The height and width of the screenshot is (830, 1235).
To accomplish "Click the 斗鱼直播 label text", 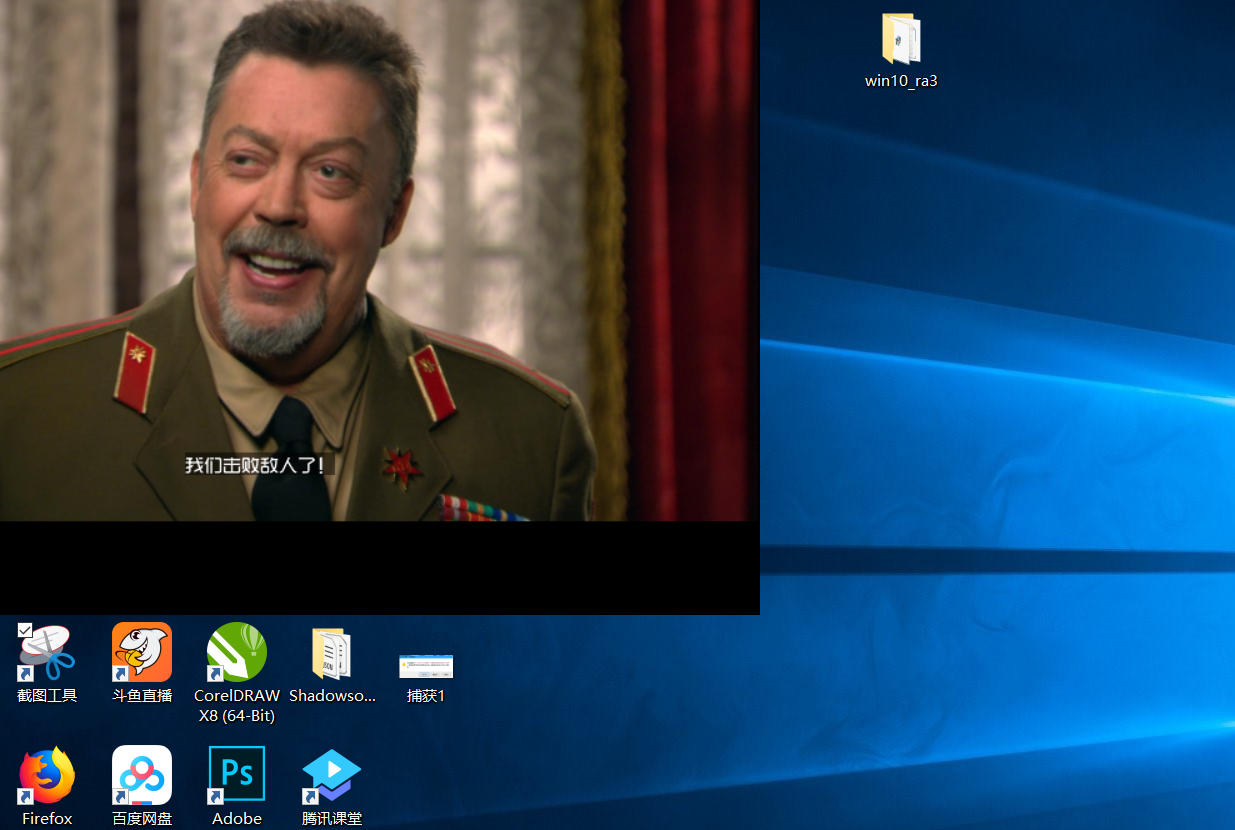I will [142, 696].
